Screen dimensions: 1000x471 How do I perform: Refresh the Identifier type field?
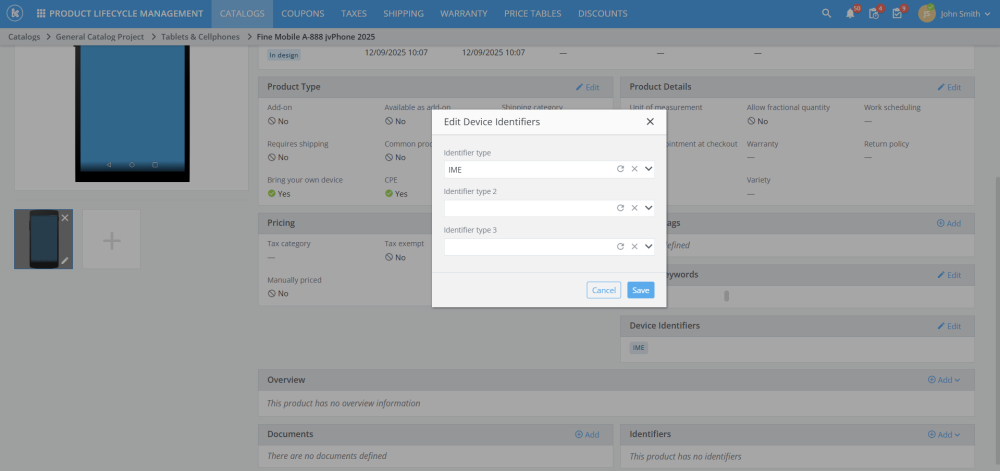(620, 169)
